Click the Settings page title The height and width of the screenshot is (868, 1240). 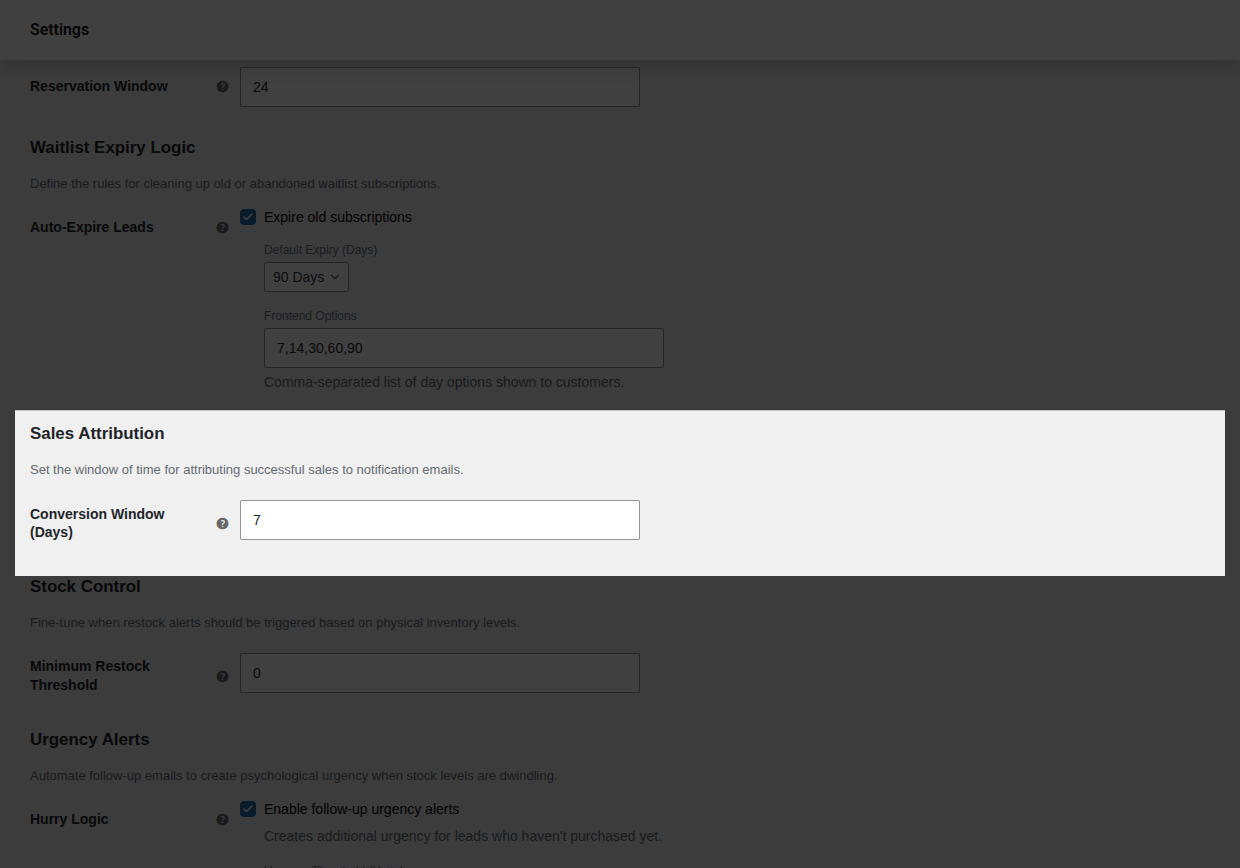pyautogui.click(x=59, y=29)
